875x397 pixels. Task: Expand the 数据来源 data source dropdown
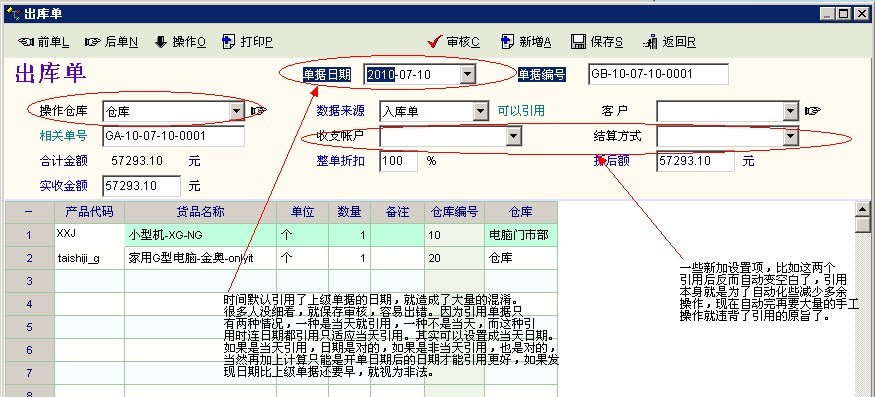[481, 111]
